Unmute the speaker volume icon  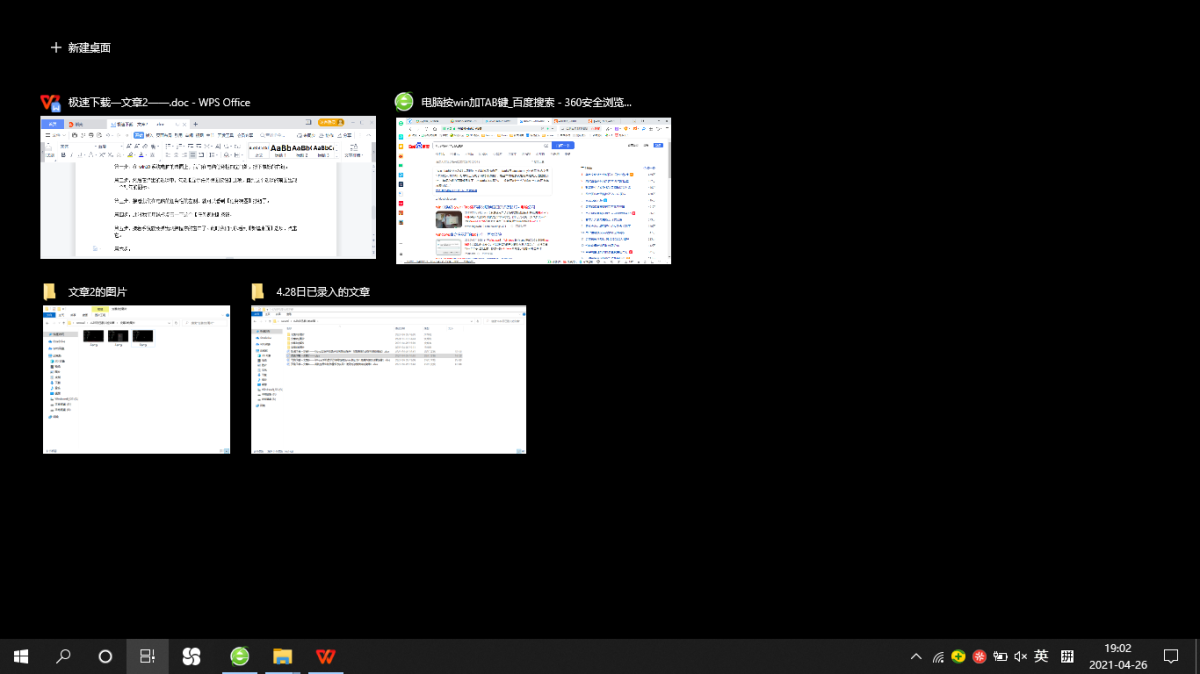(1020, 657)
